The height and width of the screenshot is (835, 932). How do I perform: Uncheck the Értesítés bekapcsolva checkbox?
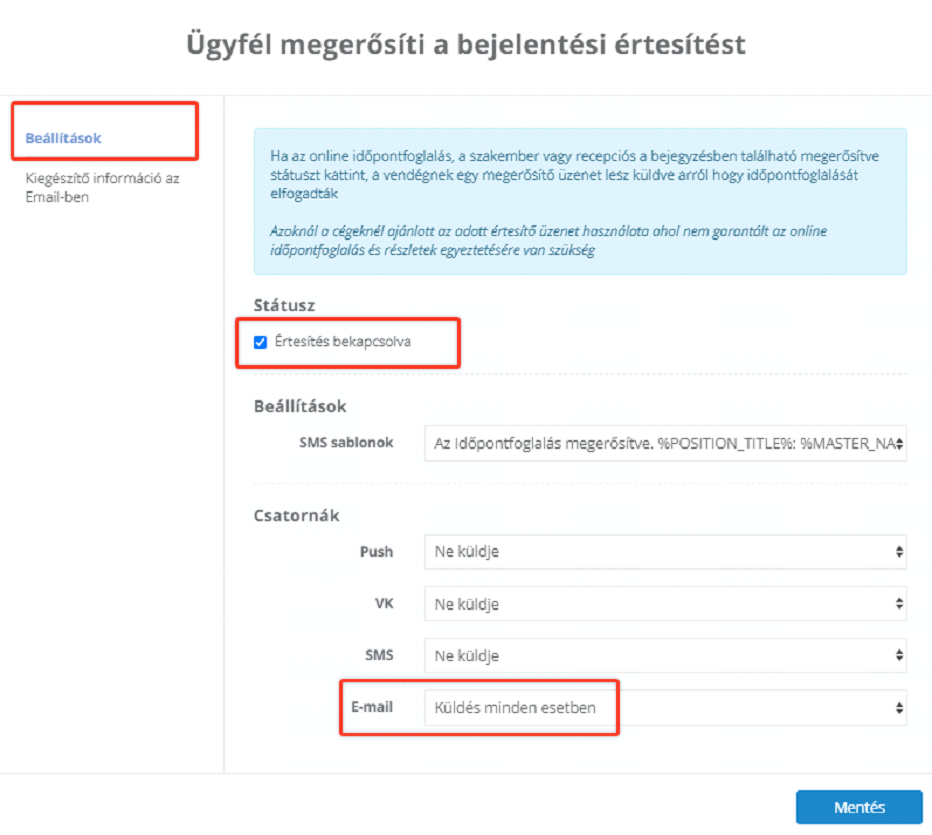pyautogui.click(x=260, y=342)
